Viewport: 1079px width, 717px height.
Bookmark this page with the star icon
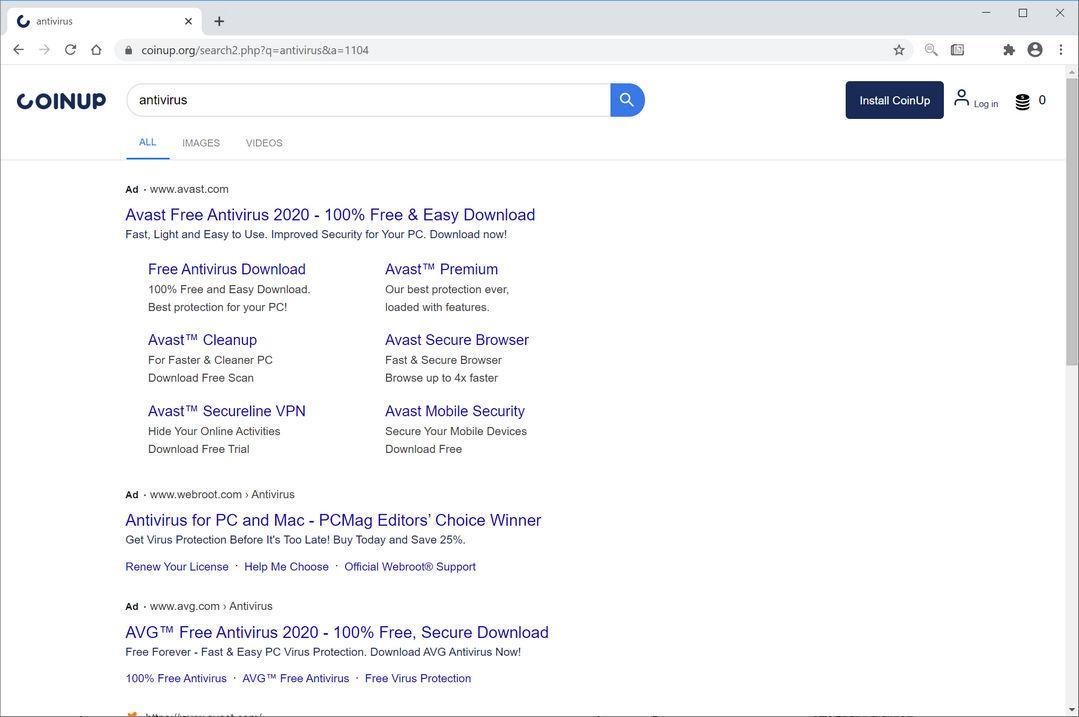pos(899,50)
